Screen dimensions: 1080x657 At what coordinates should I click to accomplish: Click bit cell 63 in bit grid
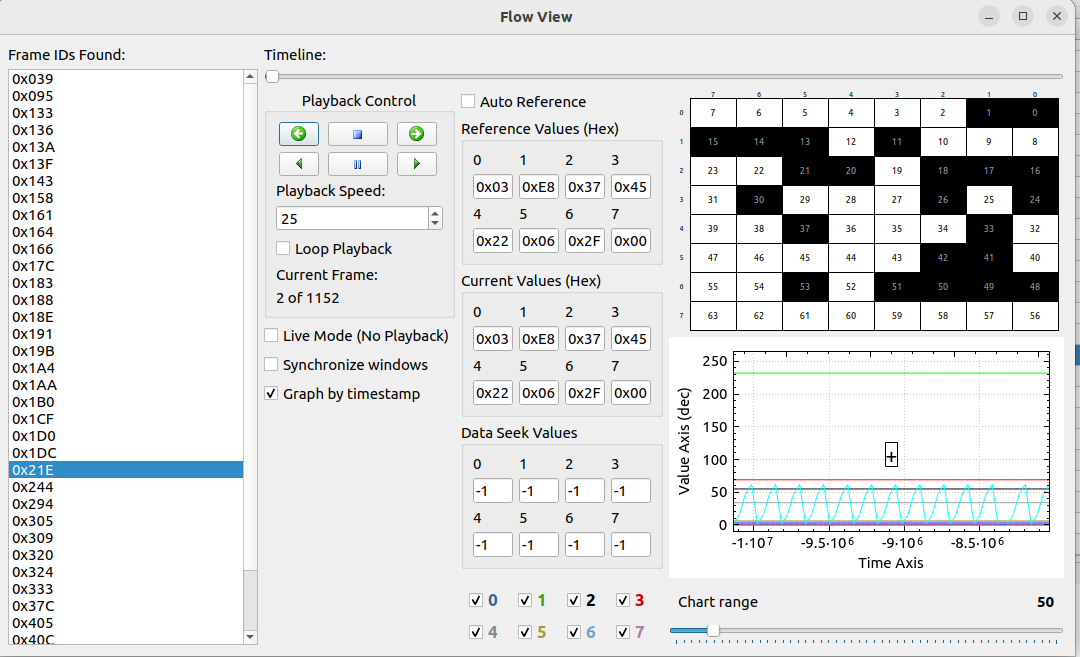point(713,315)
